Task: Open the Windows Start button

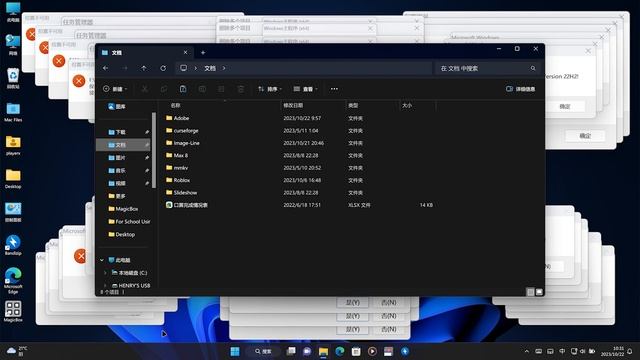Action: (235, 351)
